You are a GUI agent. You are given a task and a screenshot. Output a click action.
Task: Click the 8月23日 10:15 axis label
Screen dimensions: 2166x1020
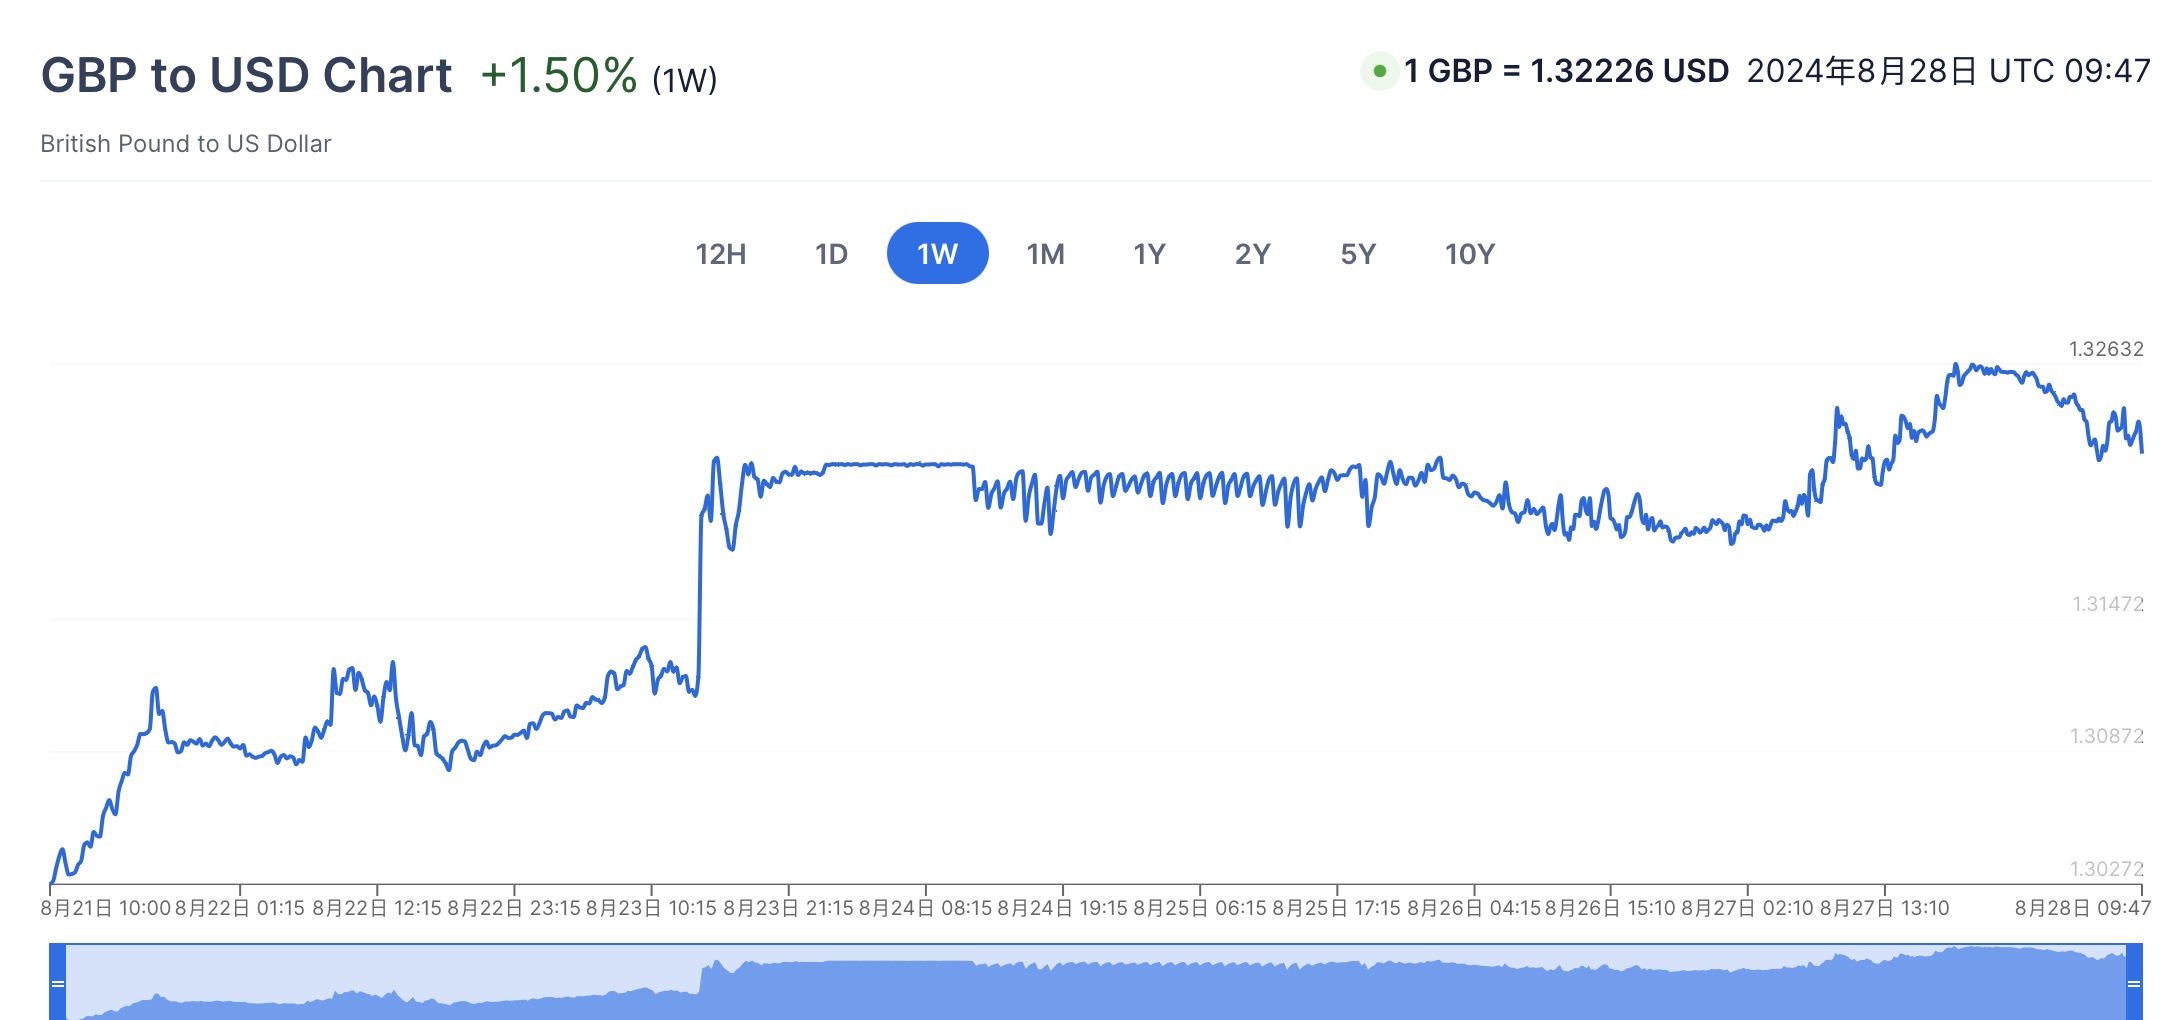coord(651,908)
